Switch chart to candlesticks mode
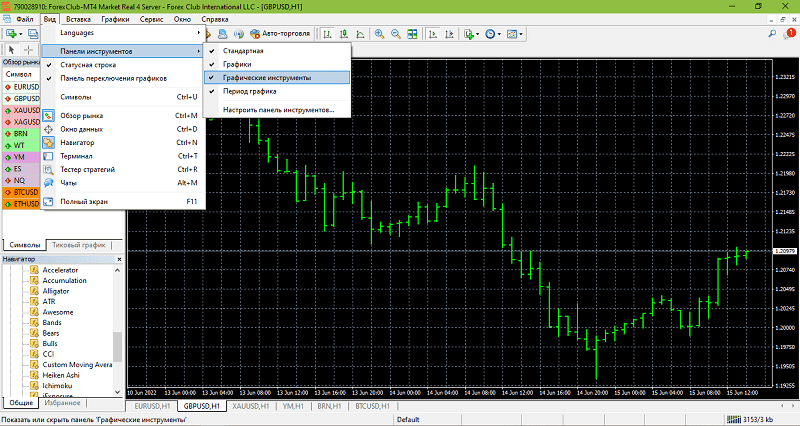Viewport: 800px width, 426px height. (344, 34)
